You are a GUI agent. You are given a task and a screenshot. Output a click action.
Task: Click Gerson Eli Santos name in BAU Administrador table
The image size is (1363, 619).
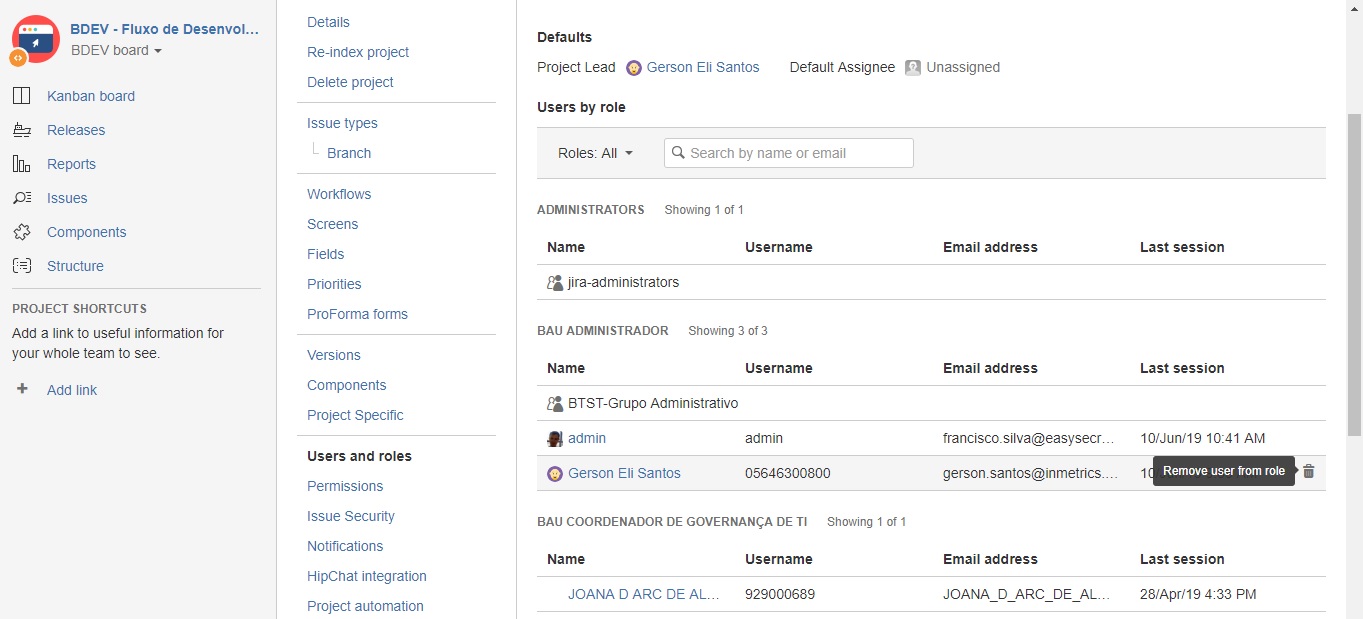coord(624,473)
